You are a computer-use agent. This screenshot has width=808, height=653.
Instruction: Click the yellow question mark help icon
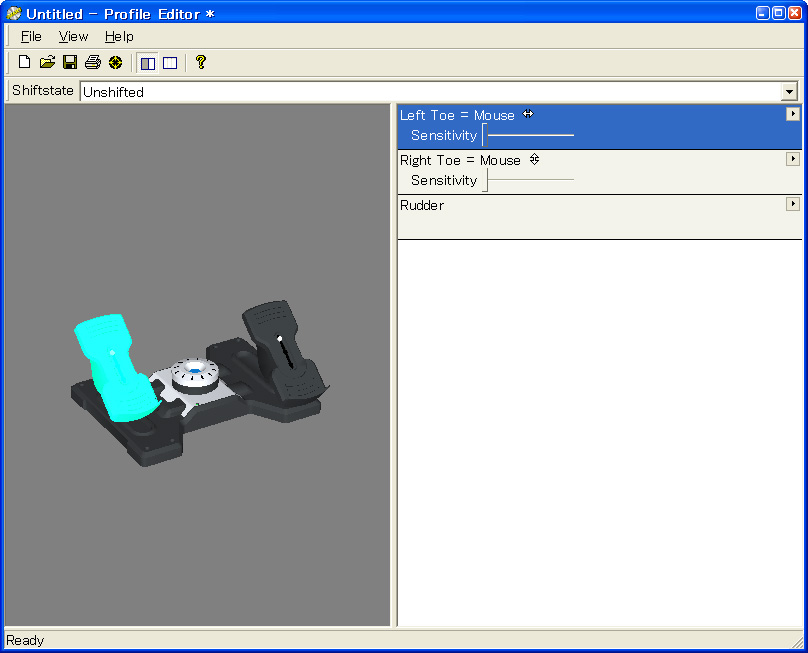point(201,63)
